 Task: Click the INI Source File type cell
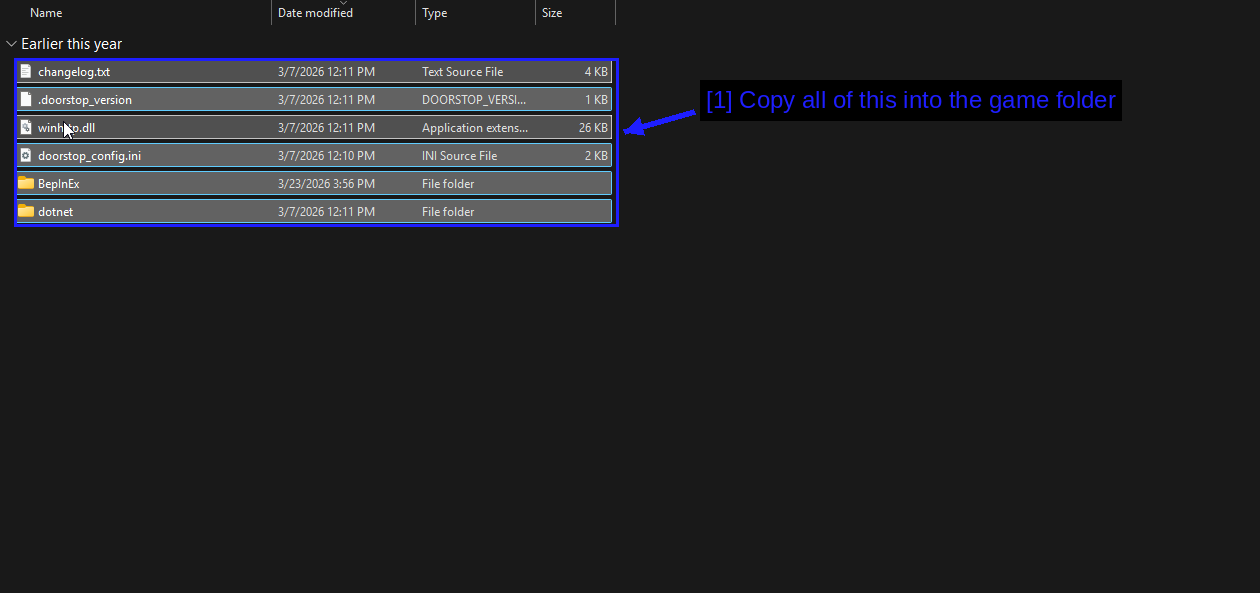(x=459, y=156)
